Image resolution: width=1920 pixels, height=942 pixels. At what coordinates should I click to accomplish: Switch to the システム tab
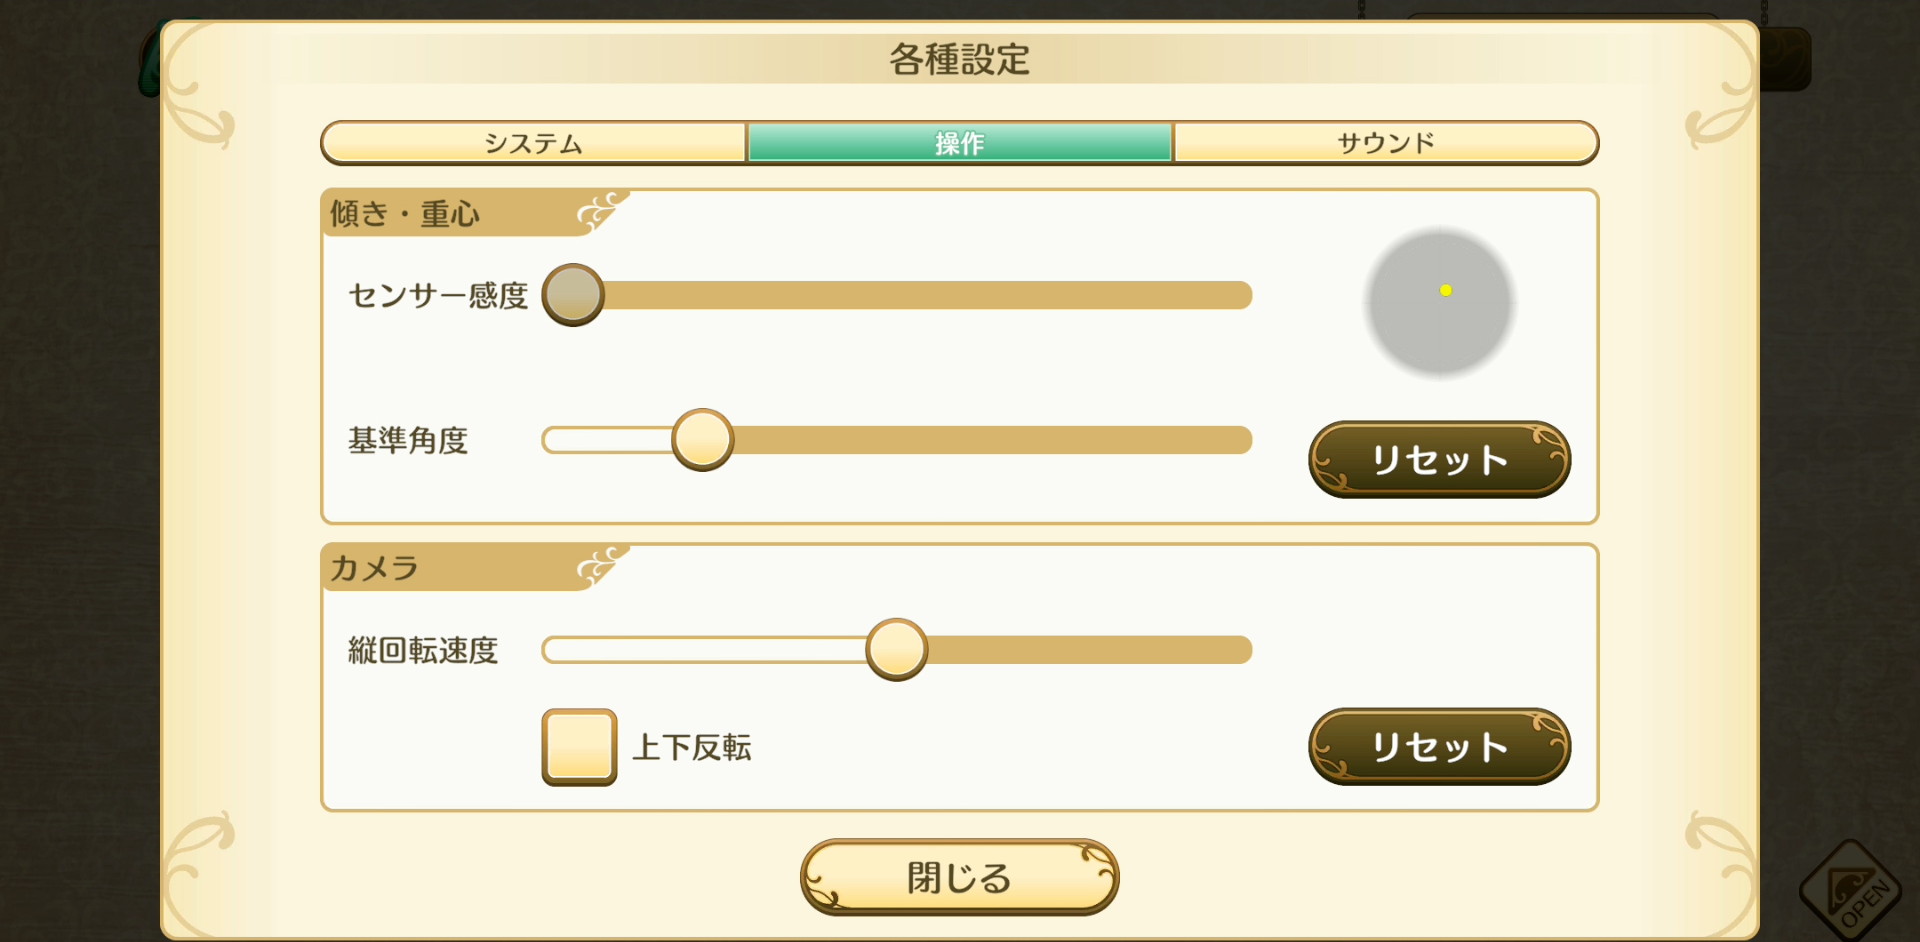[x=534, y=143]
